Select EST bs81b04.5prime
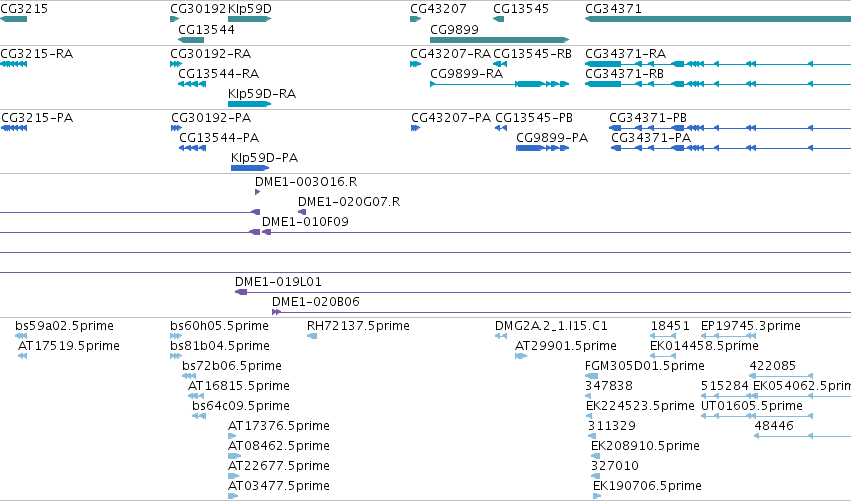The width and height of the screenshot is (851, 501). pos(220,346)
